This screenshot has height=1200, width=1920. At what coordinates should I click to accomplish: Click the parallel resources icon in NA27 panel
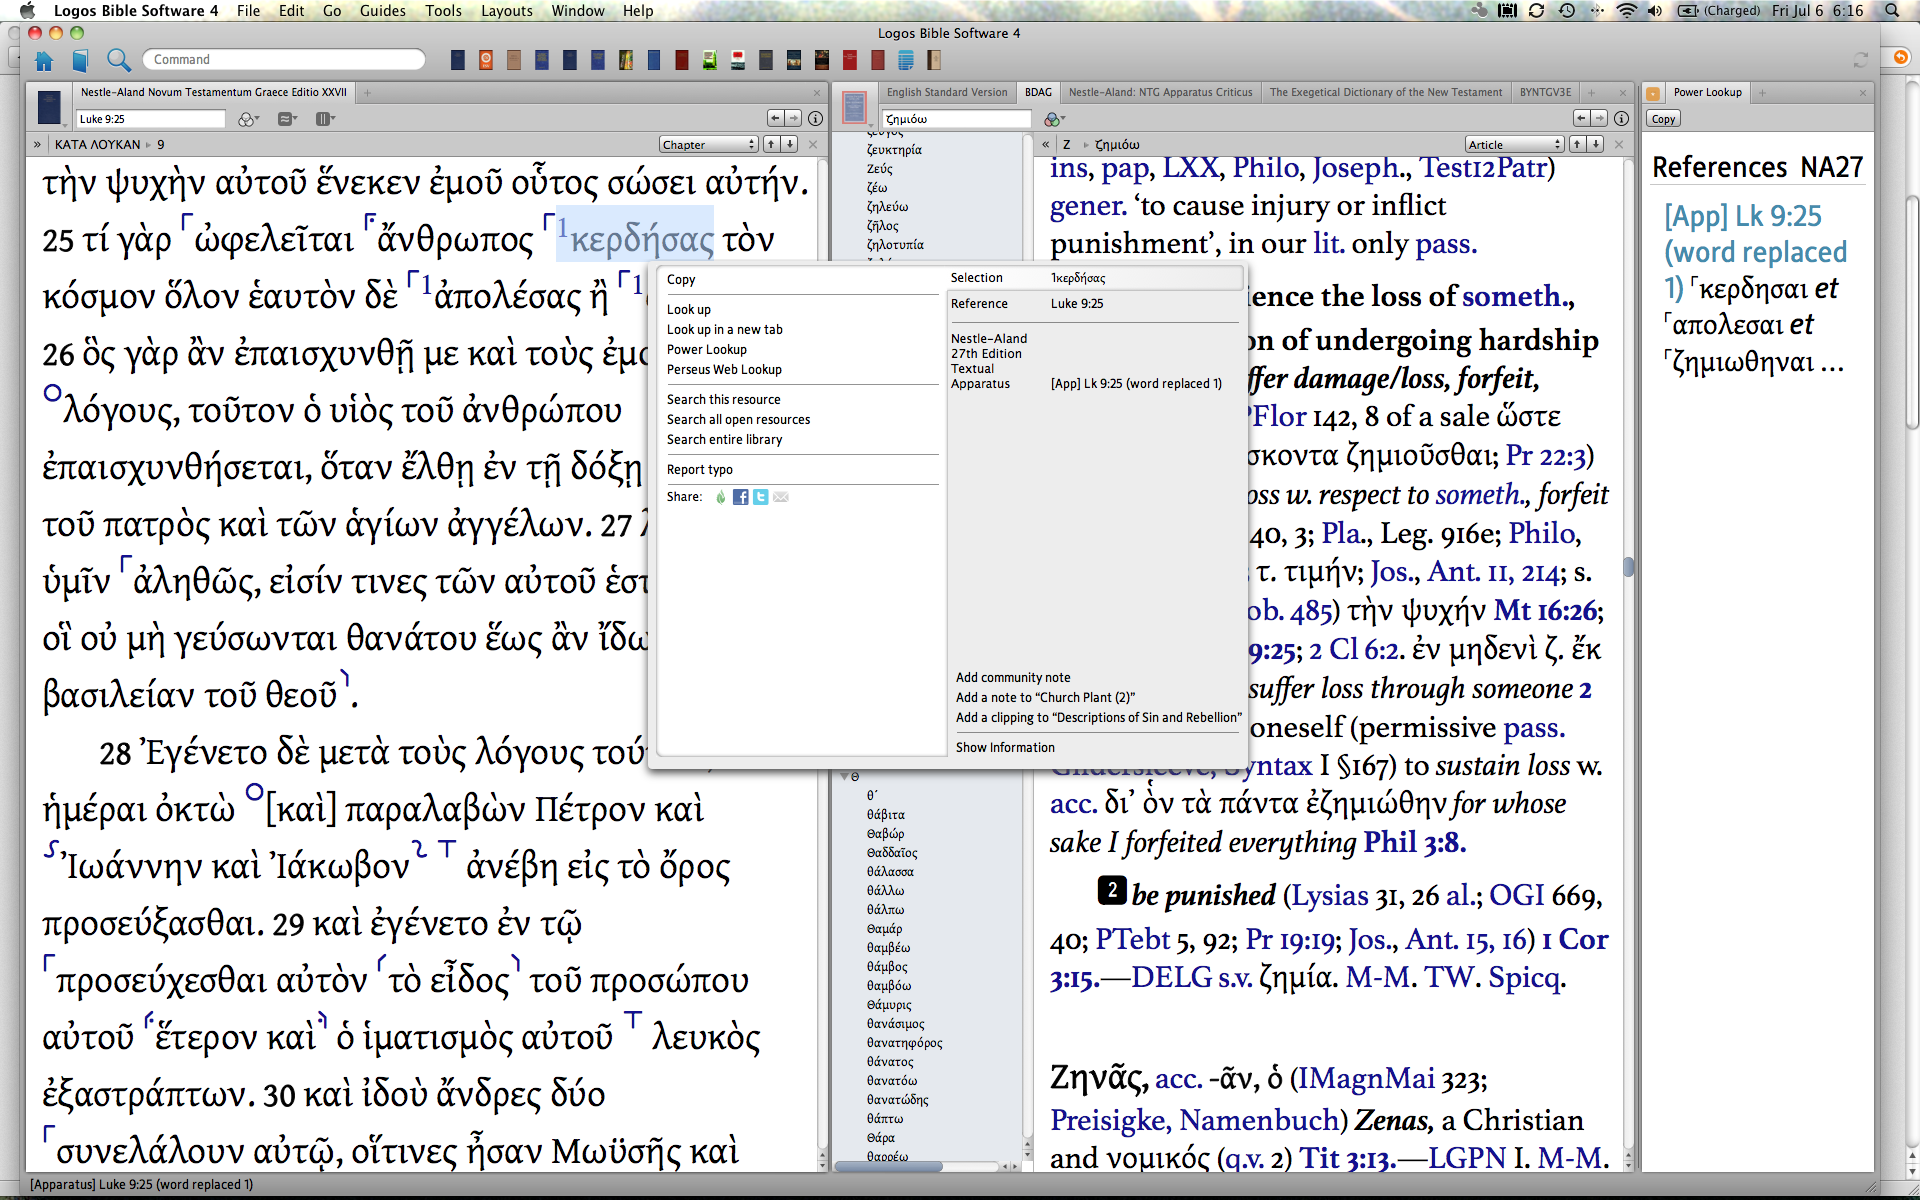[x=287, y=119]
